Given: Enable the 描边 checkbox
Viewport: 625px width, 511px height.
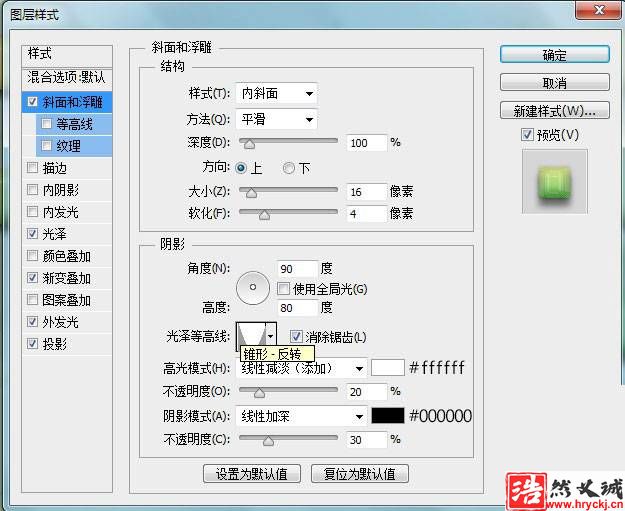Looking at the screenshot, I should (32, 167).
